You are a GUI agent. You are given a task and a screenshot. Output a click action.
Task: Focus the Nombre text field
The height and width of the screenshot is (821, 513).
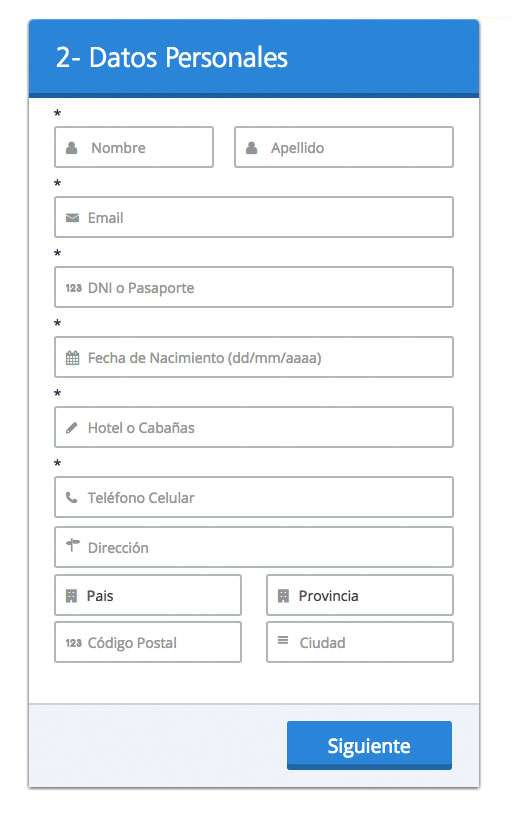click(x=134, y=147)
